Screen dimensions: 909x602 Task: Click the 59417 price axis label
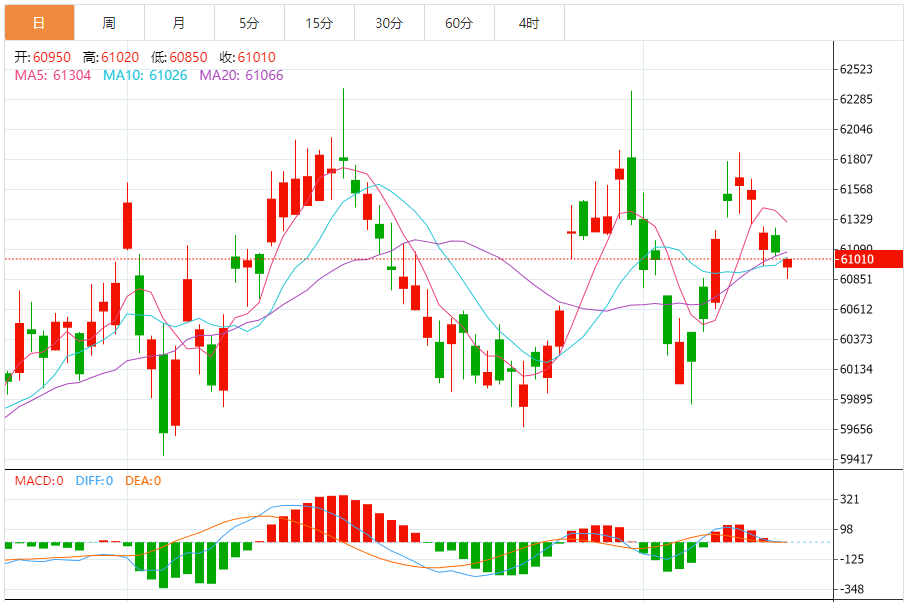[856, 459]
